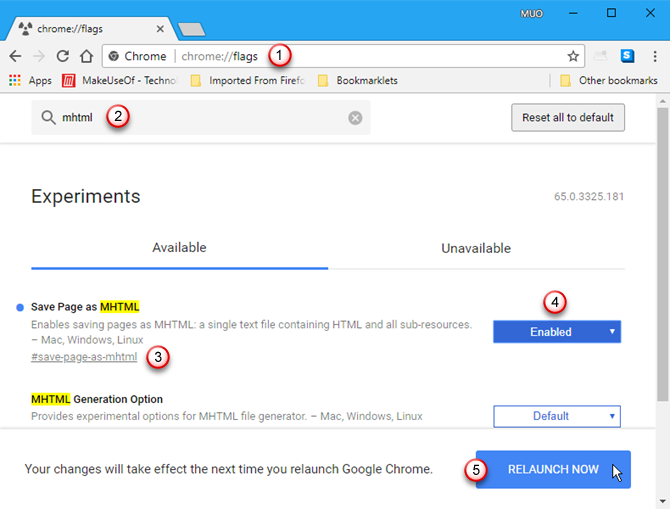The width and height of the screenshot is (670, 509).
Task: Open the Chrome three-dot menu
Action: coord(653,56)
